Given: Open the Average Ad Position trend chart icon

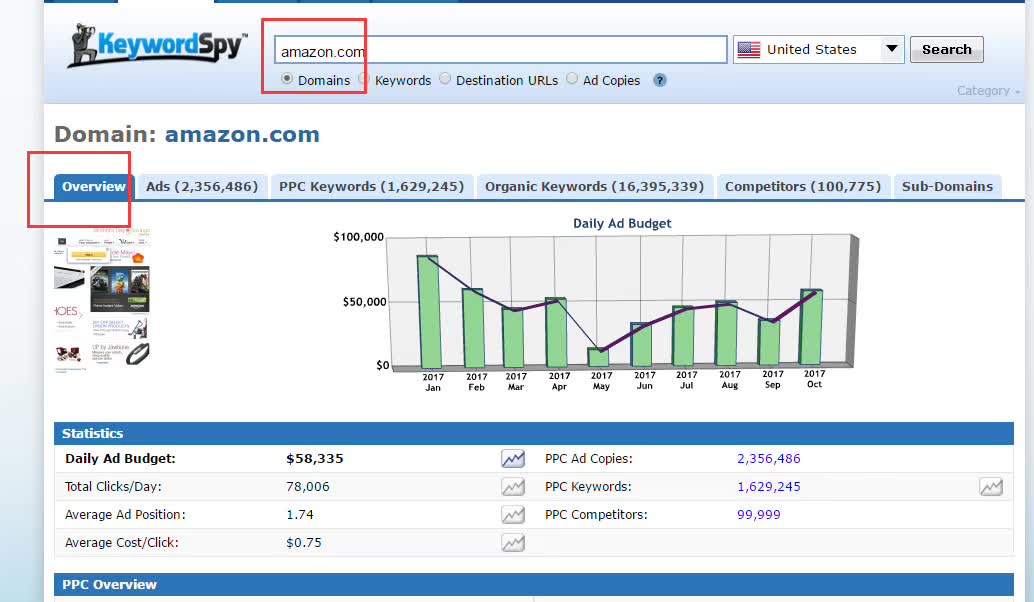Looking at the screenshot, I should [512, 514].
